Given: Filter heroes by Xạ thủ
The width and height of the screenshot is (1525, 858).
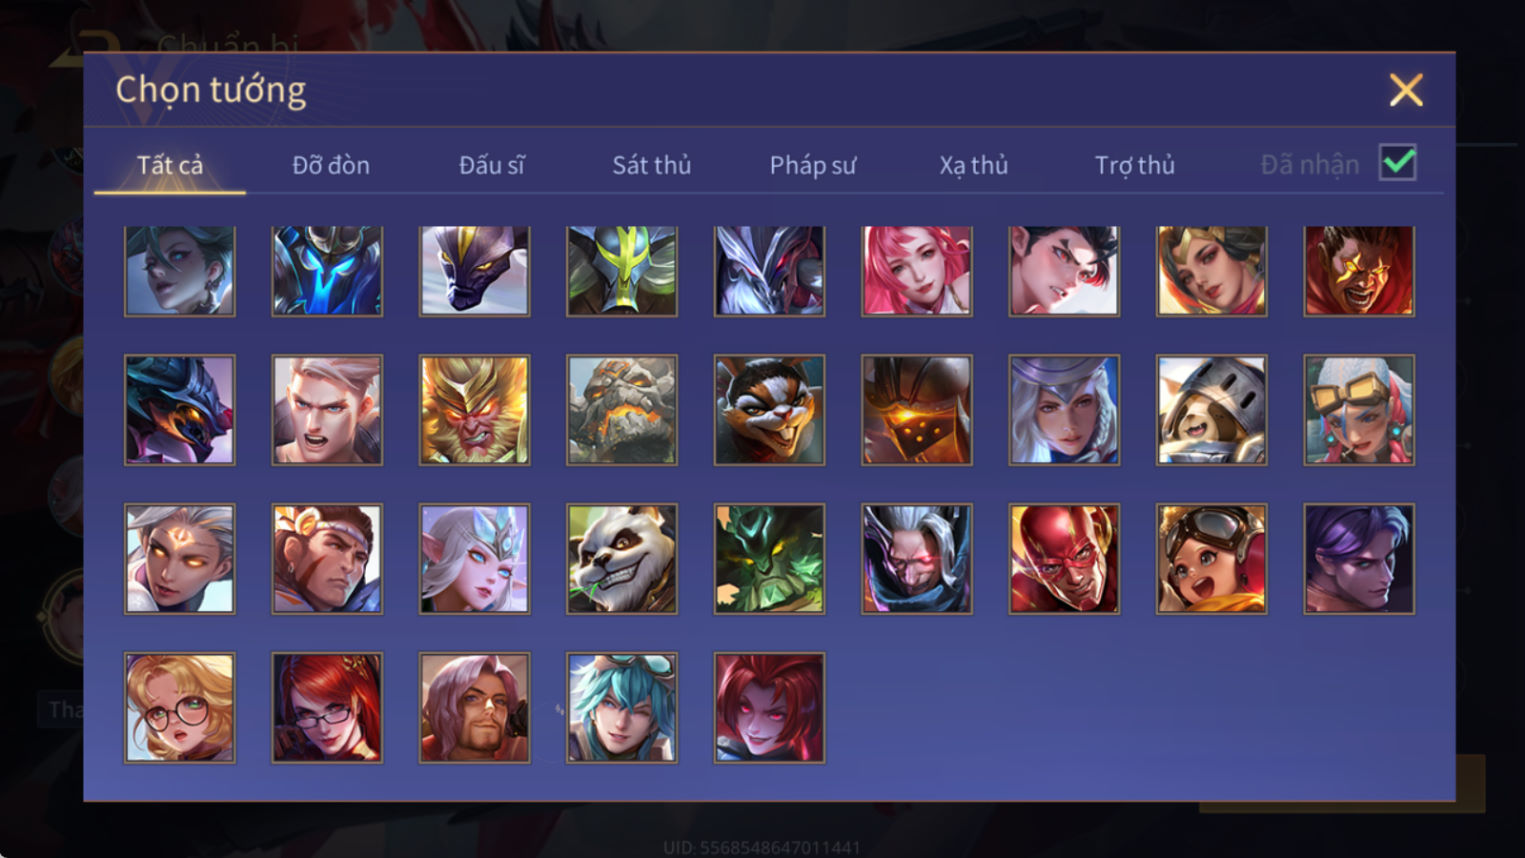Looking at the screenshot, I should [973, 165].
